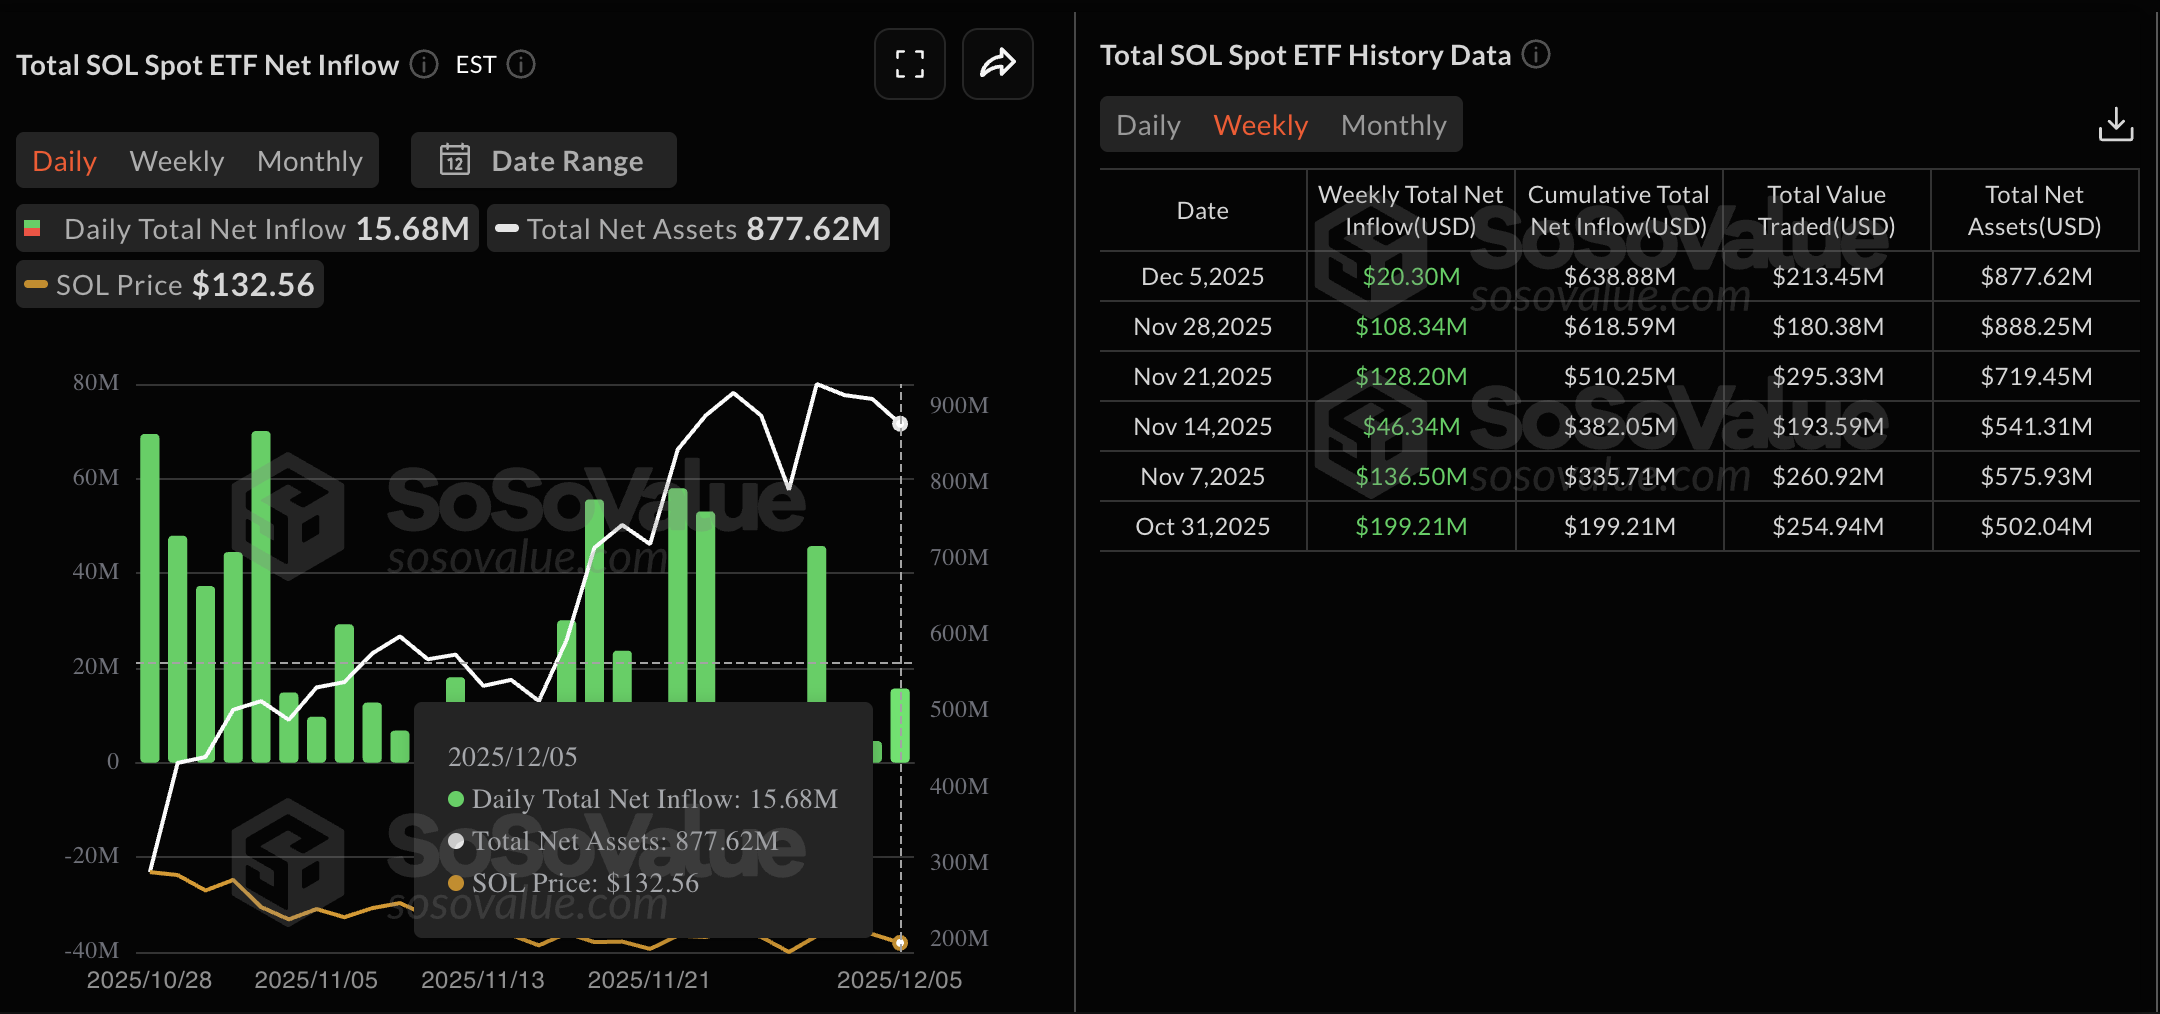The image size is (2160, 1014).
Task: Select the Daily tab on the chart
Action: (63, 160)
